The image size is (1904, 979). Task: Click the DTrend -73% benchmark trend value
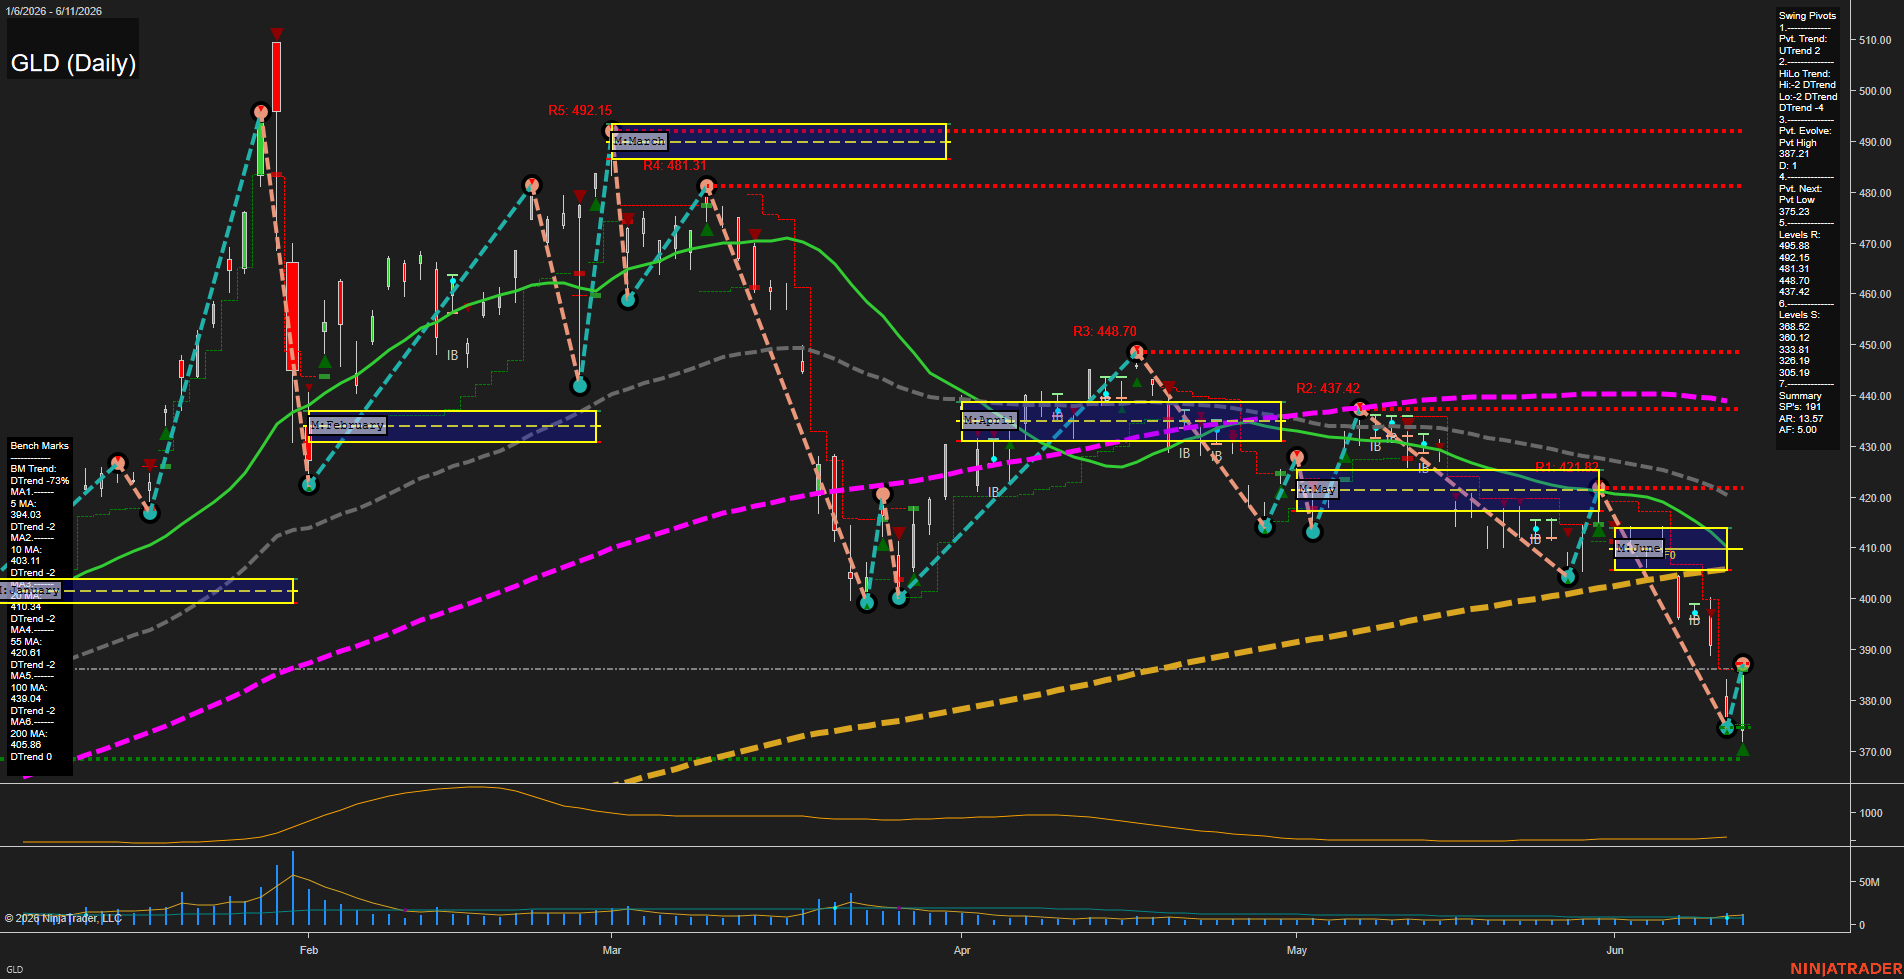coord(40,481)
